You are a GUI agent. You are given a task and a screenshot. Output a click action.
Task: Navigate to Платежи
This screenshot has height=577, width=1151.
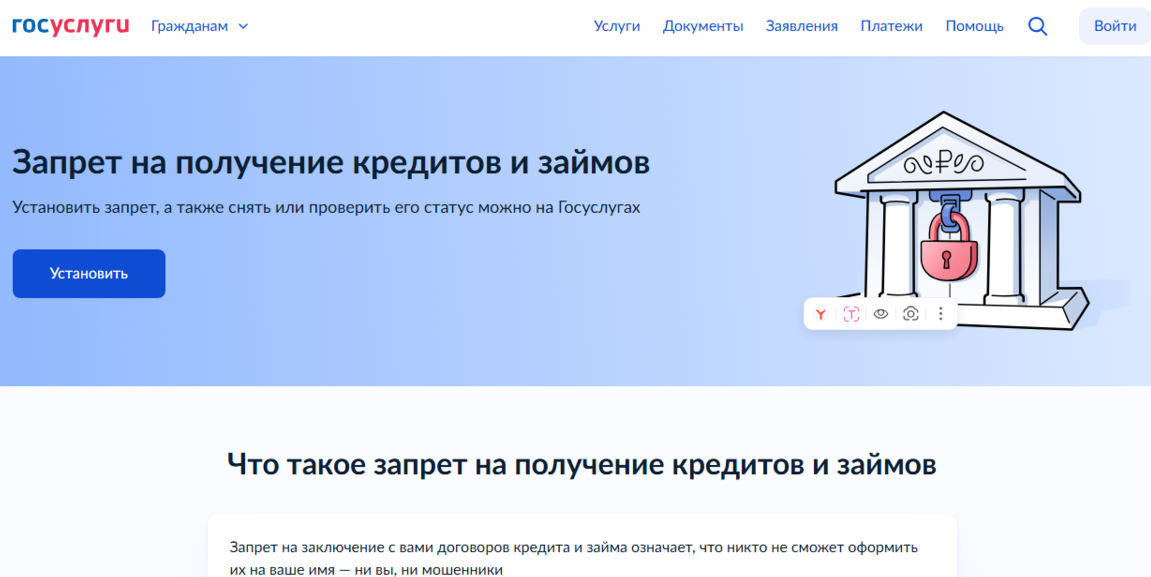pos(891,26)
